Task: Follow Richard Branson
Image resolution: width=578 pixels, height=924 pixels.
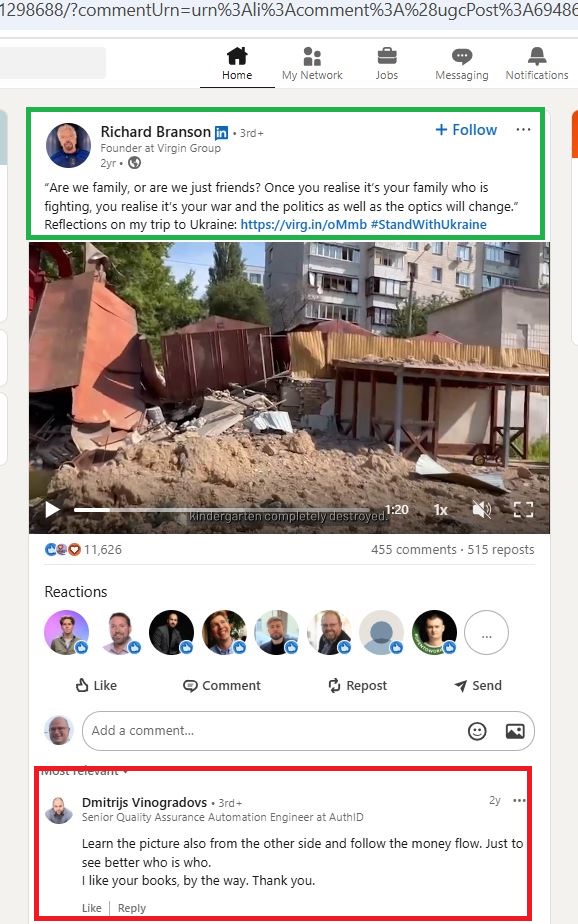Action: (466, 130)
